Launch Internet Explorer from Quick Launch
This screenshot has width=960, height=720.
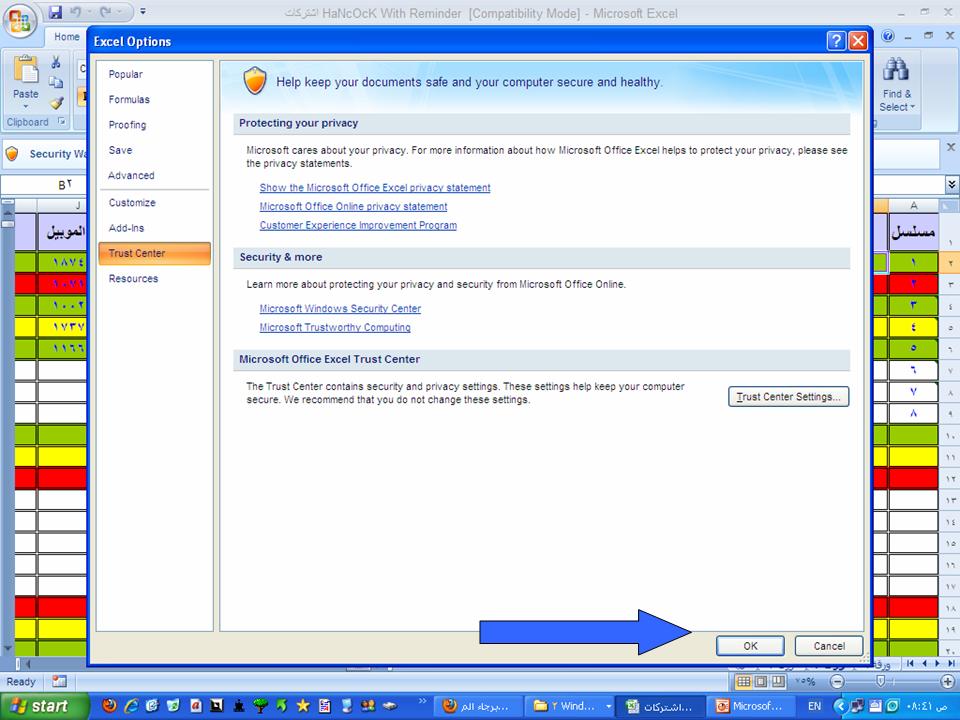(132, 705)
